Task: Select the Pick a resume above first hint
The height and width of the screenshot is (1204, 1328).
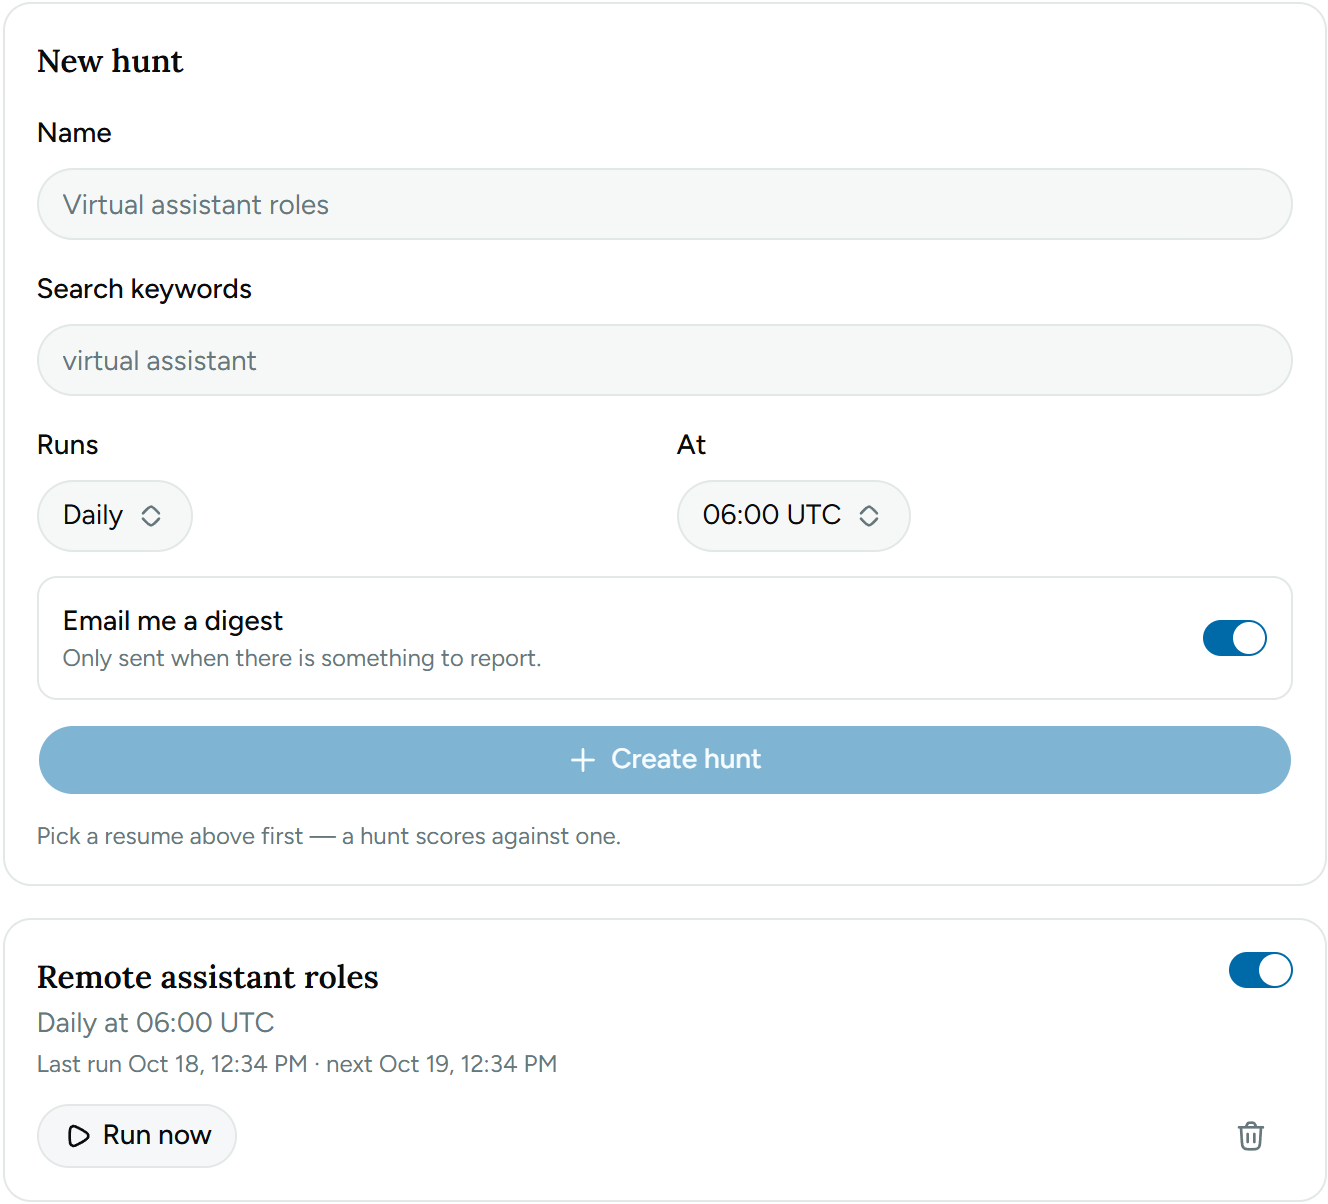Action: [329, 836]
